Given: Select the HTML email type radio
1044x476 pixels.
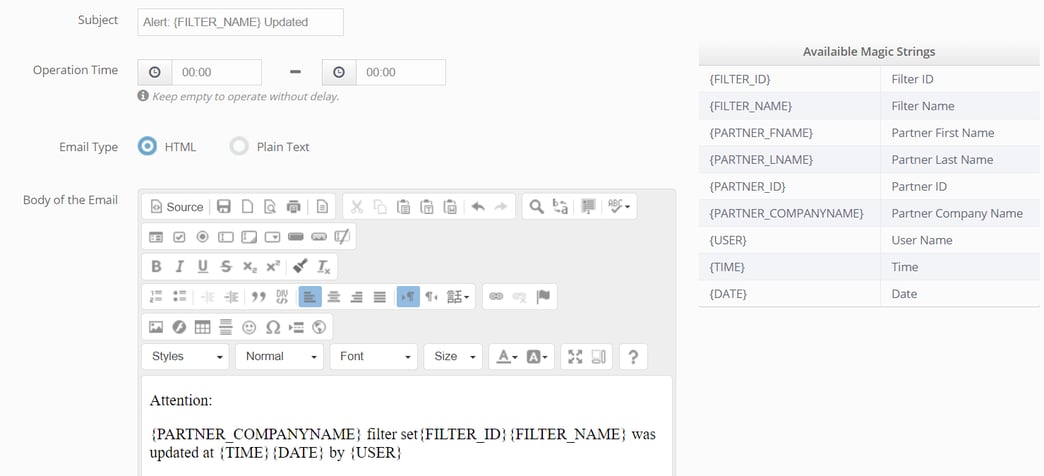Looking at the screenshot, I should coord(148,146).
